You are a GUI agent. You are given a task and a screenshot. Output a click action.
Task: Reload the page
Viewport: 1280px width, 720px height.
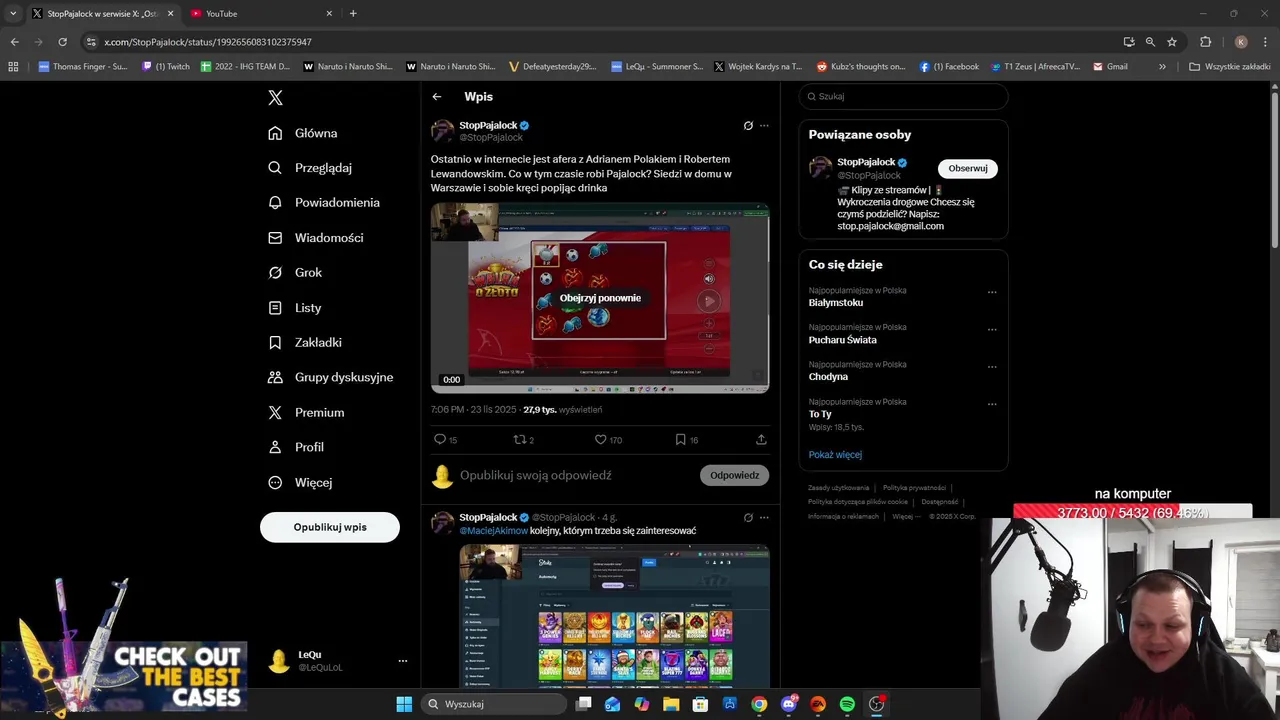[62, 42]
